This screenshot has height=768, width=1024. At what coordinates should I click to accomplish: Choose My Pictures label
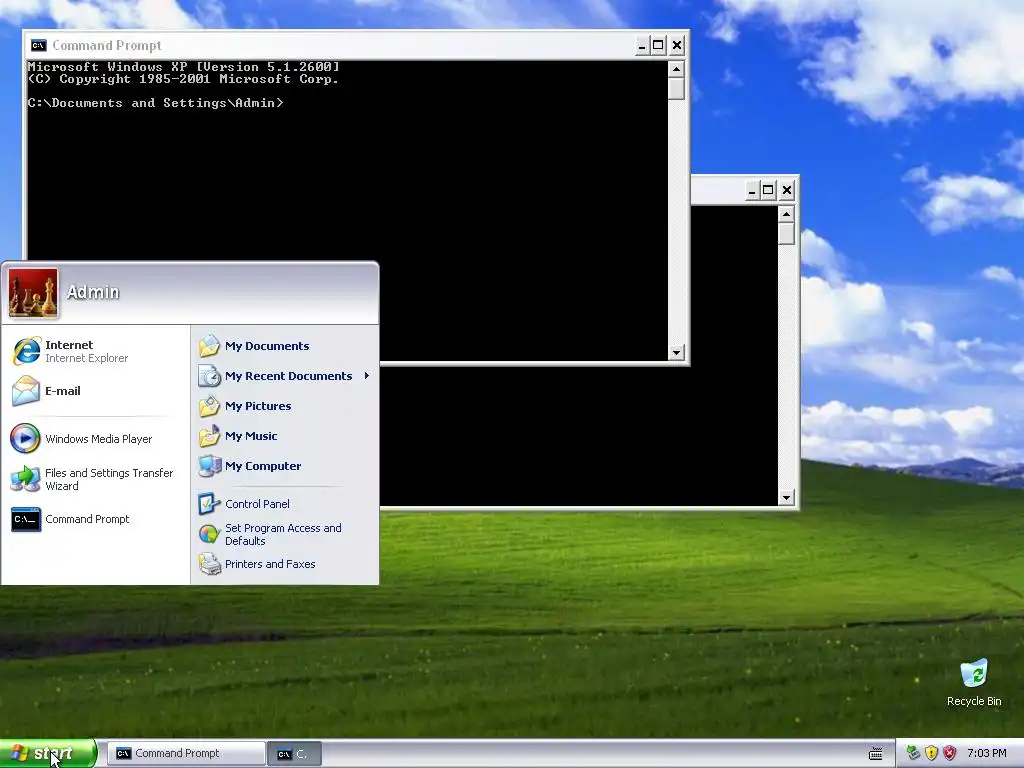pos(258,406)
